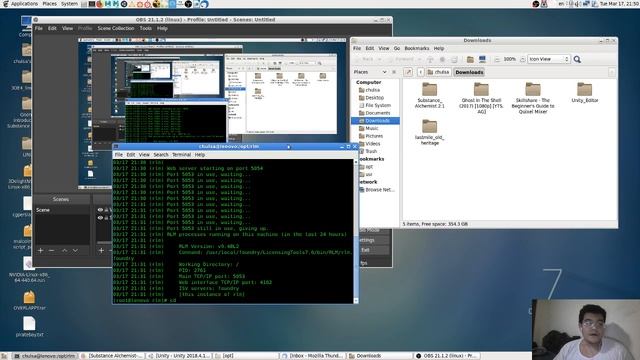Open OBS Tools menu
This screenshot has height=360, width=640.
146,28
